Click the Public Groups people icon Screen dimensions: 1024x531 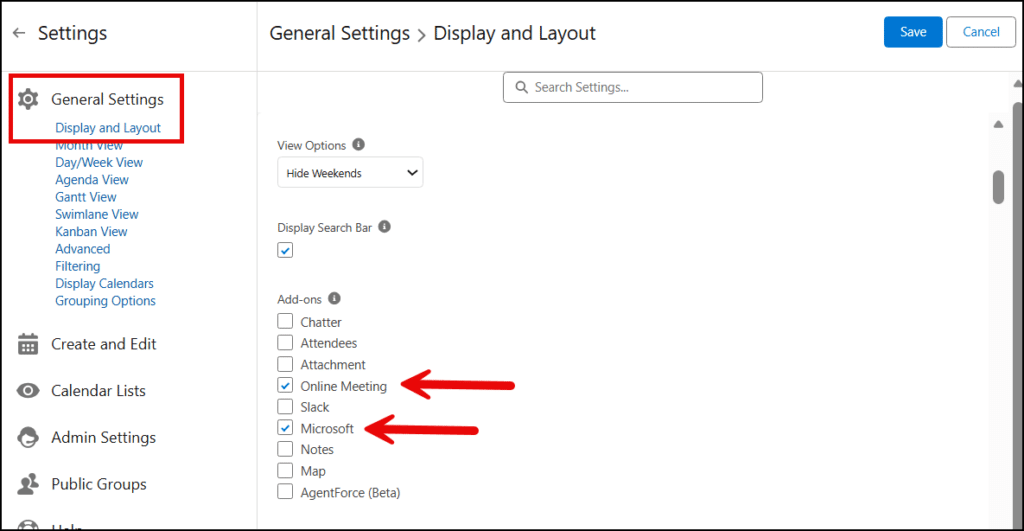[x=29, y=485]
